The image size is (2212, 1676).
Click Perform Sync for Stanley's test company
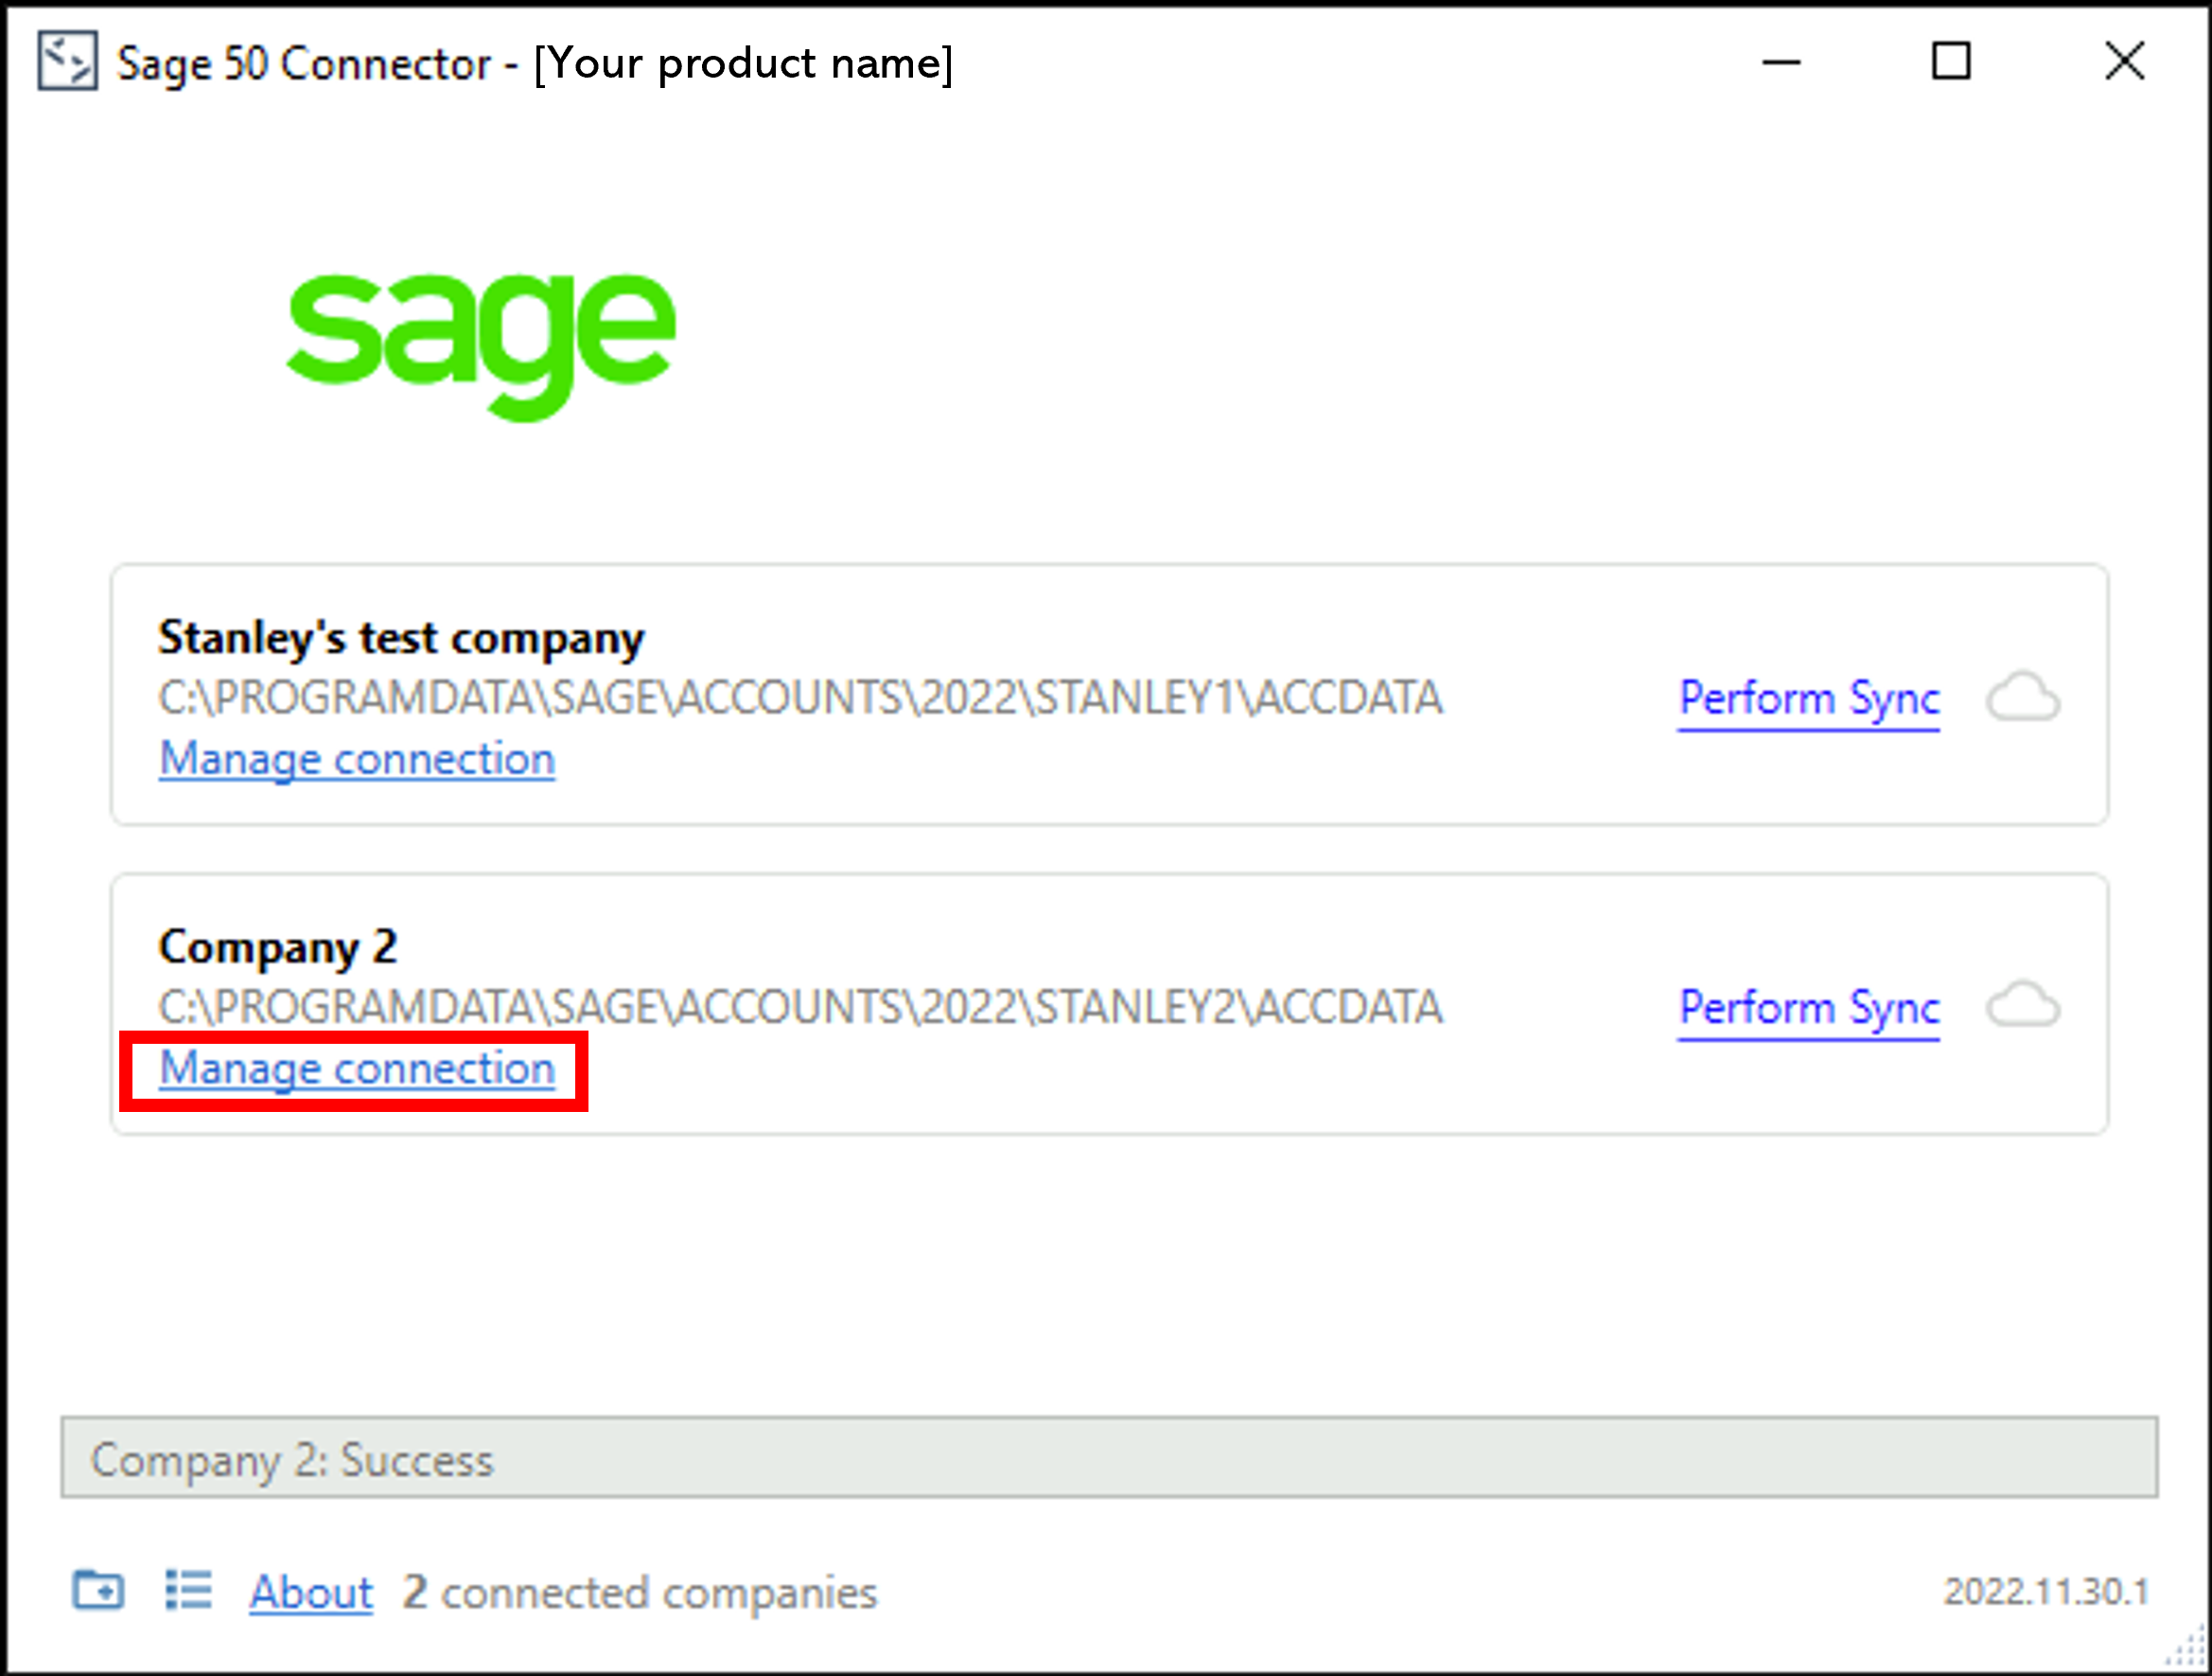[1808, 698]
